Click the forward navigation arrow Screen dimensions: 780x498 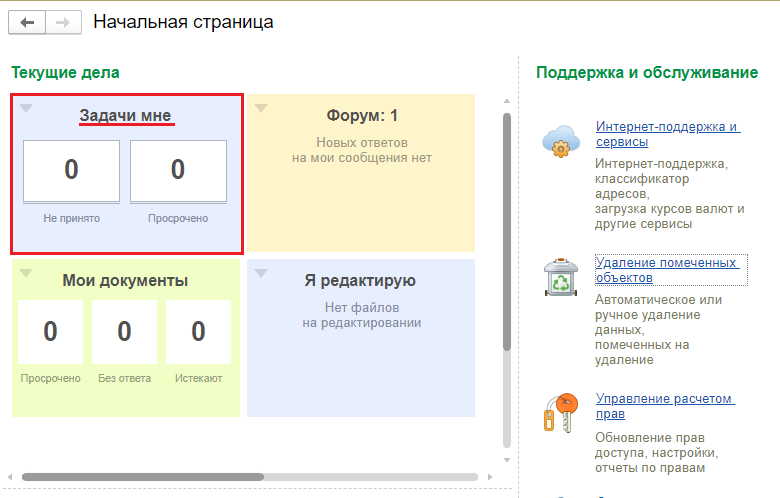coord(63,22)
